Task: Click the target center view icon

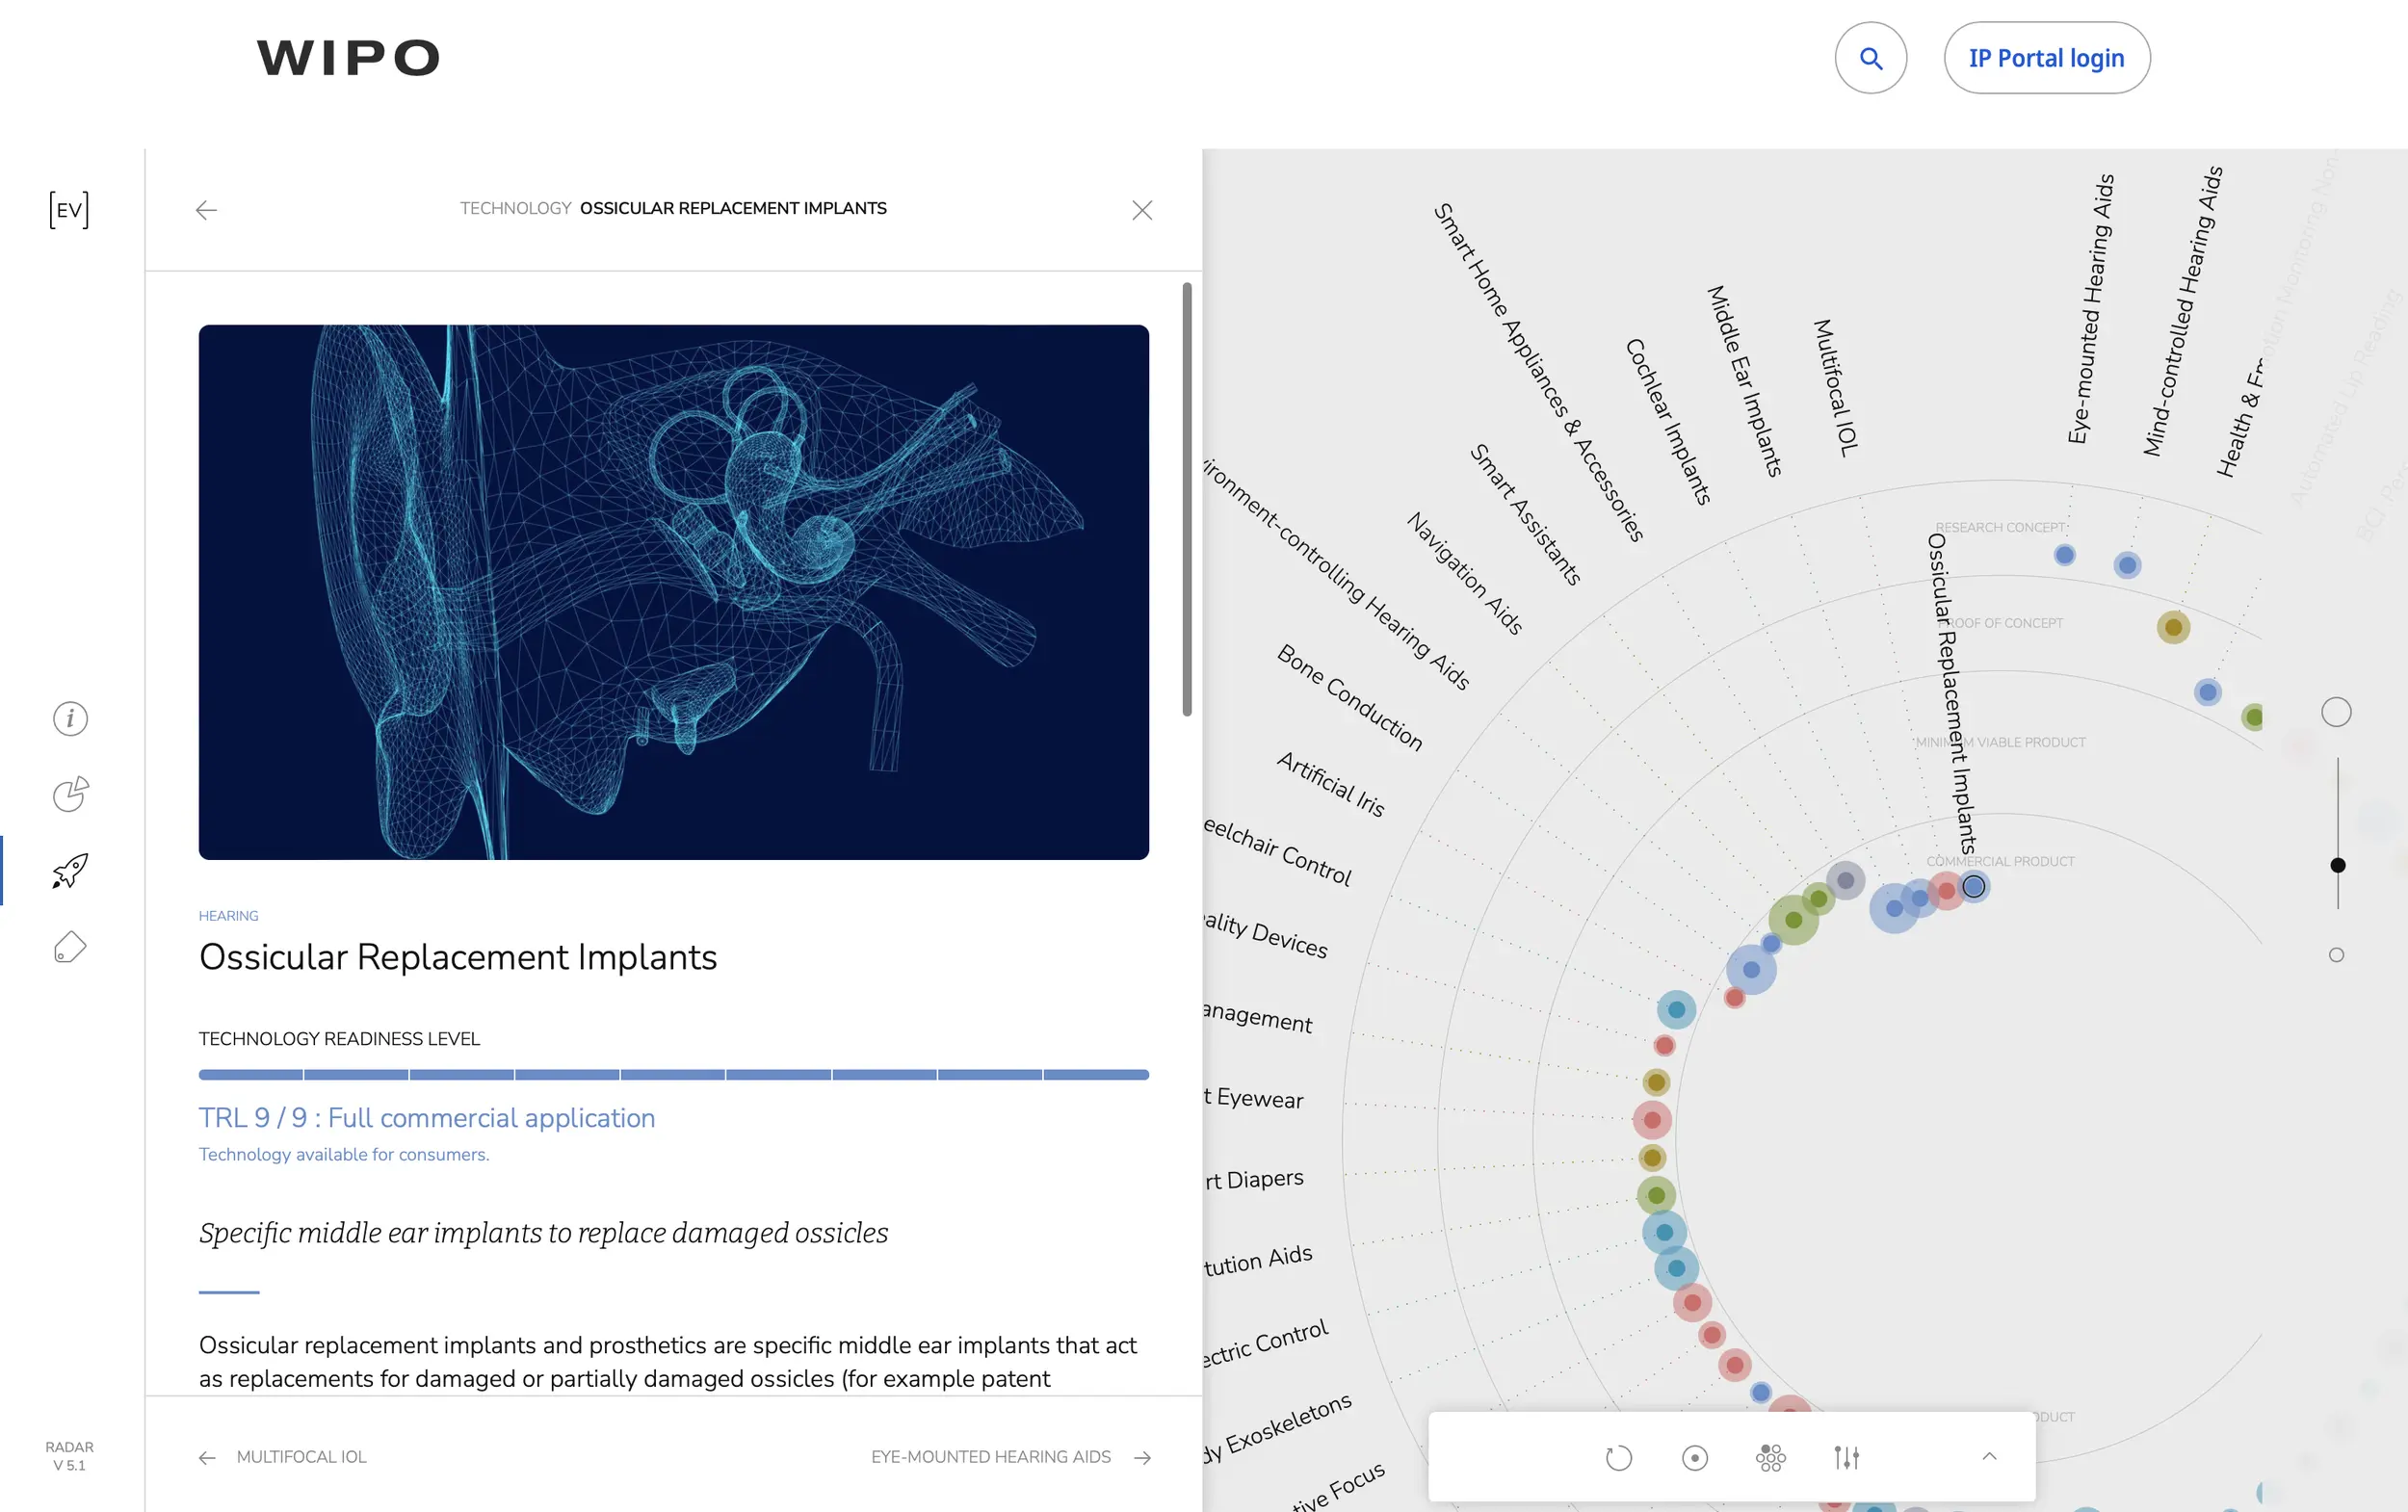Action: click(x=1694, y=1458)
